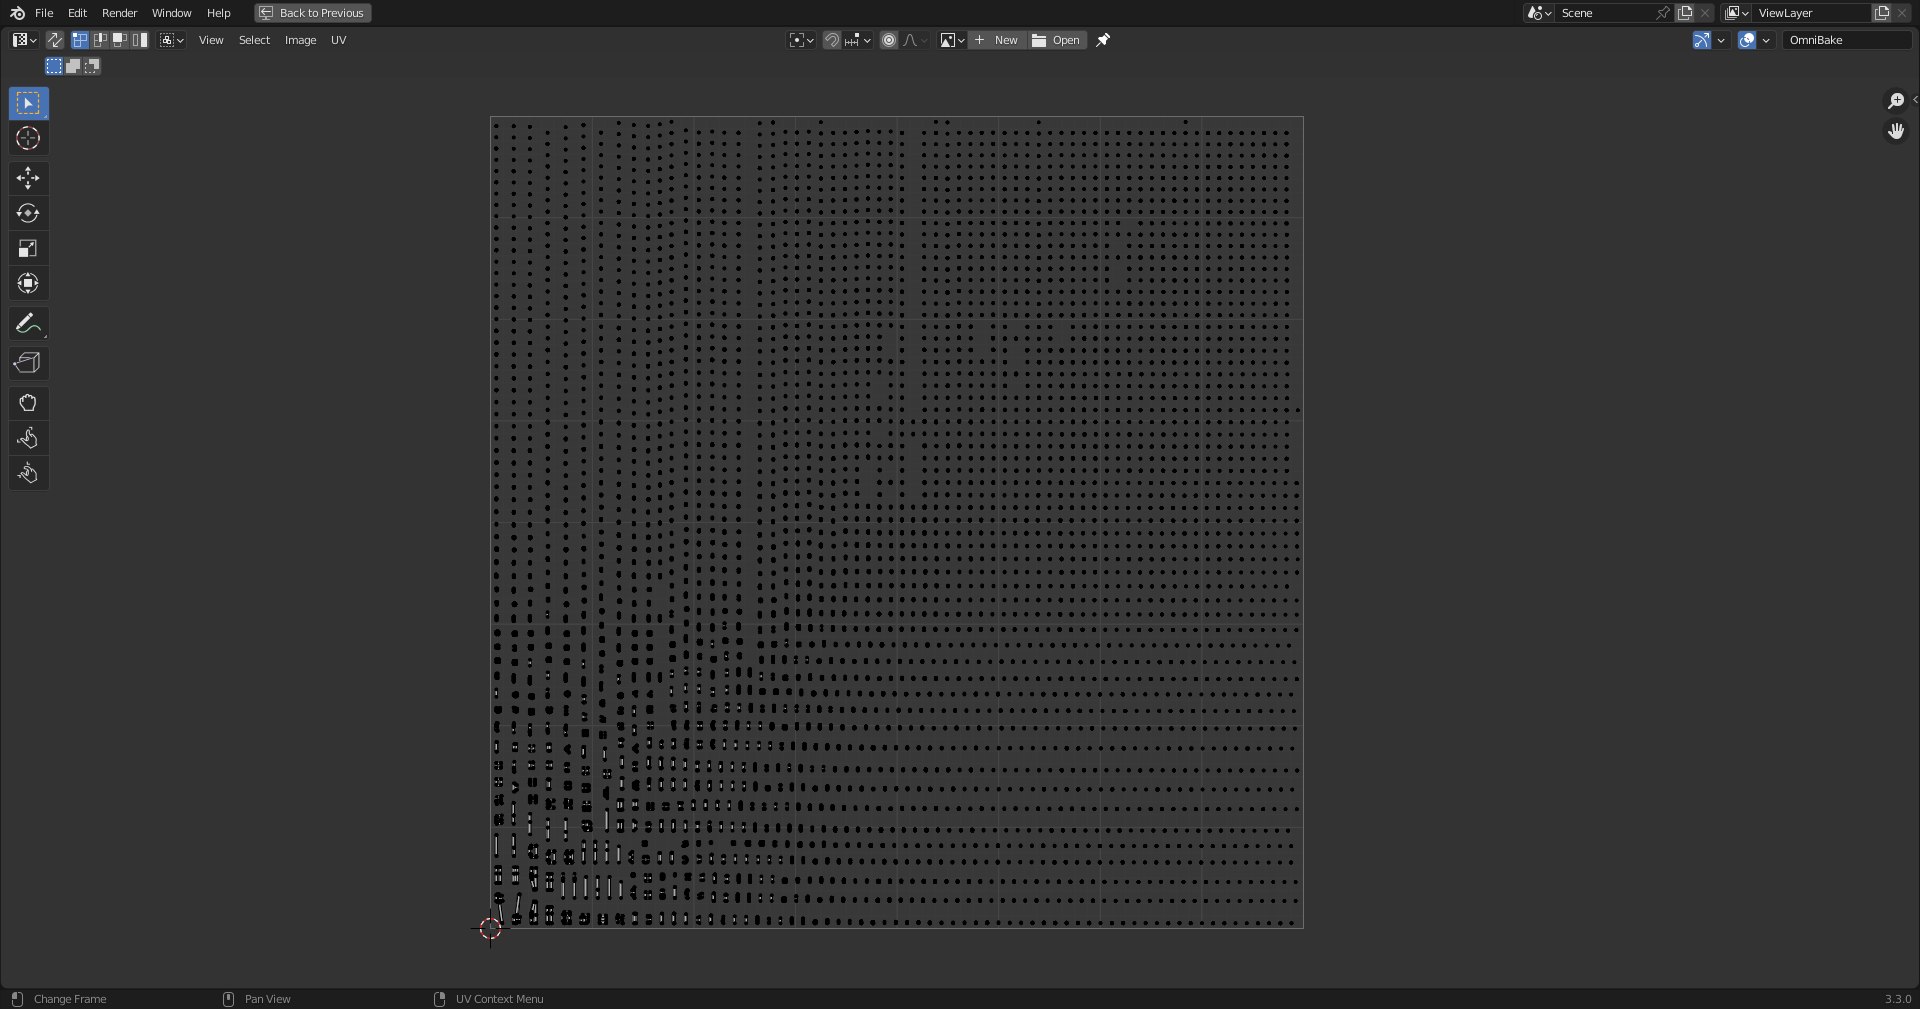Toggle proportional editing
The image size is (1920, 1009).
888,40
